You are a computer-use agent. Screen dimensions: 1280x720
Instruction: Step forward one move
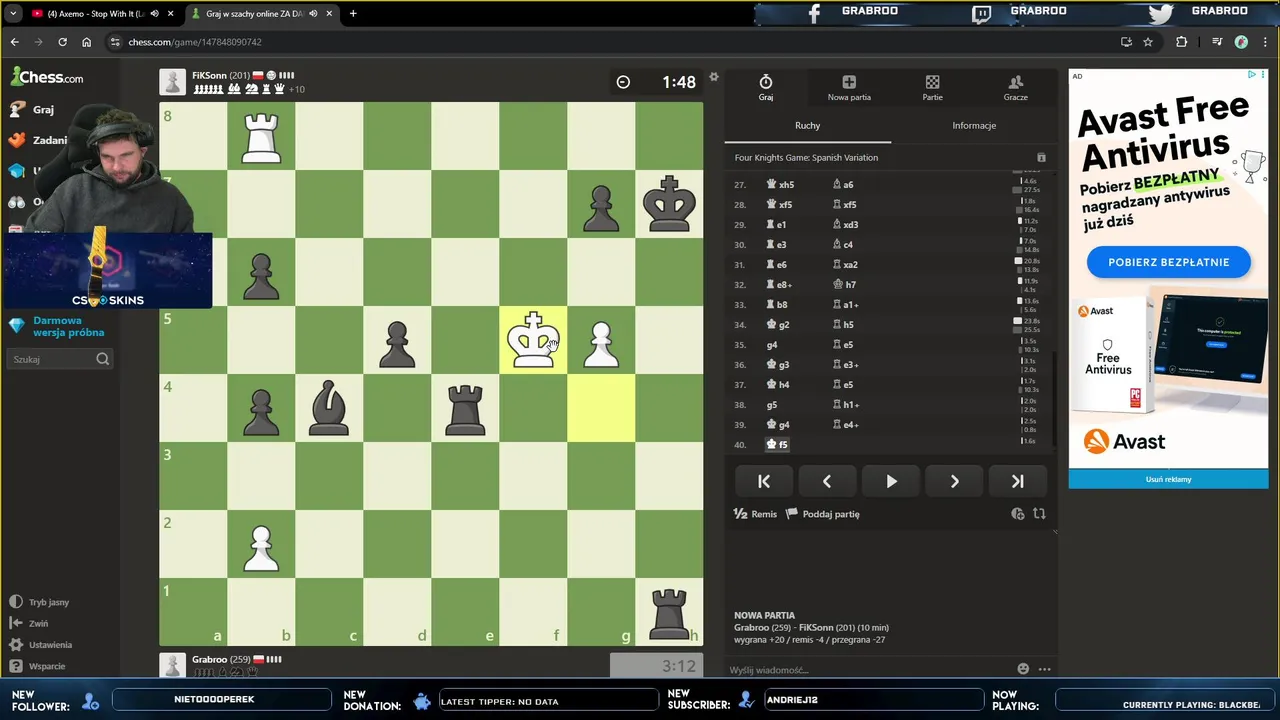click(954, 481)
